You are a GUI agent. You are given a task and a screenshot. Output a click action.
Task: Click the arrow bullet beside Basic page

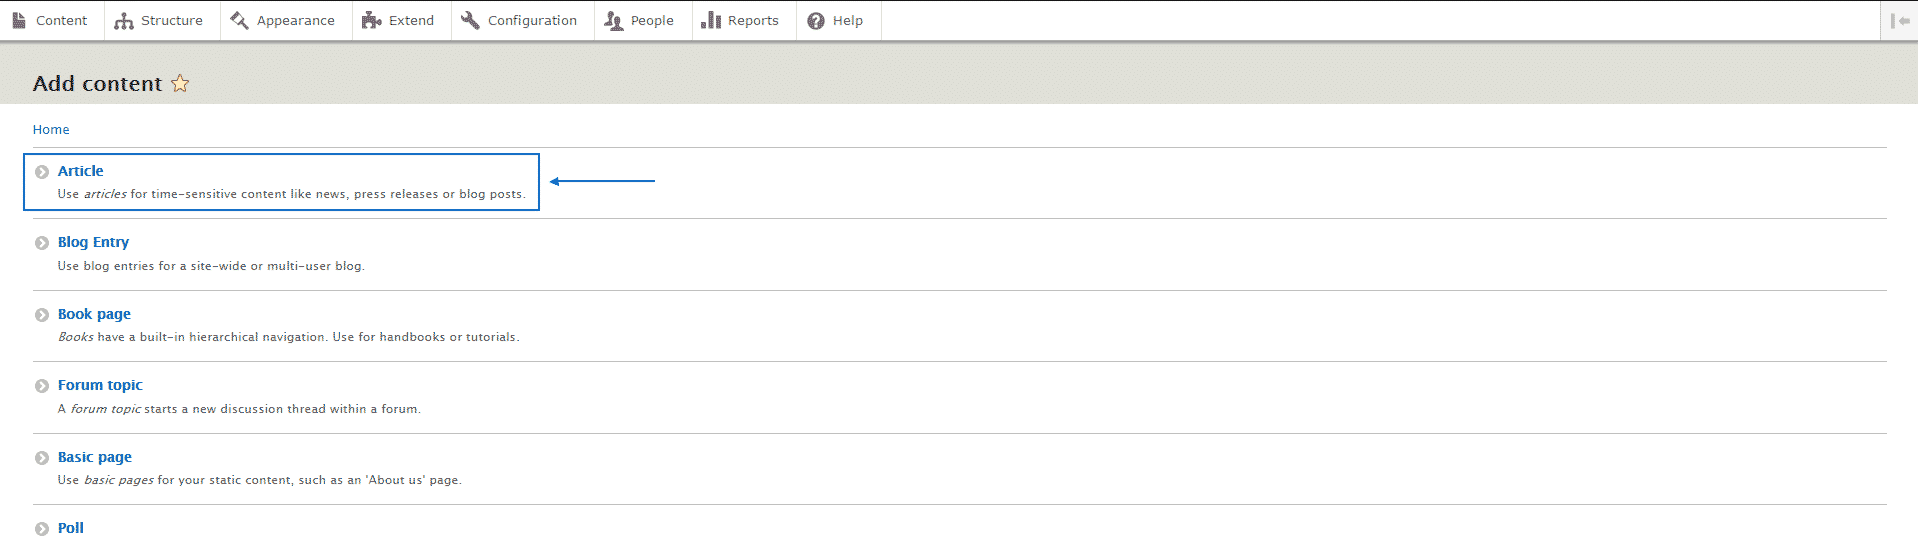pyautogui.click(x=42, y=458)
